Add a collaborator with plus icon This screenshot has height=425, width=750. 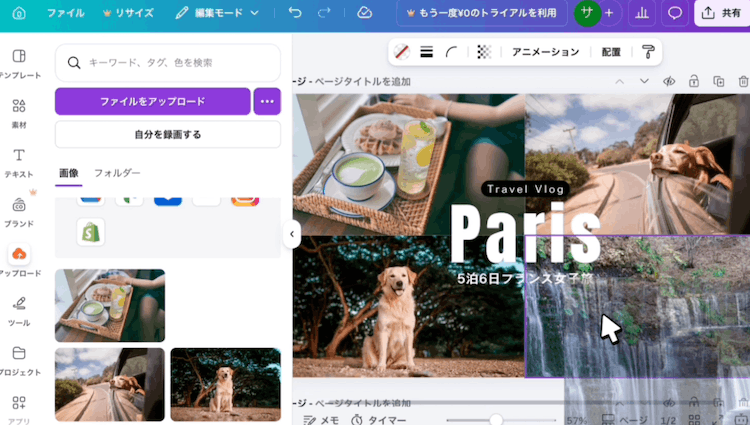pos(609,13)
